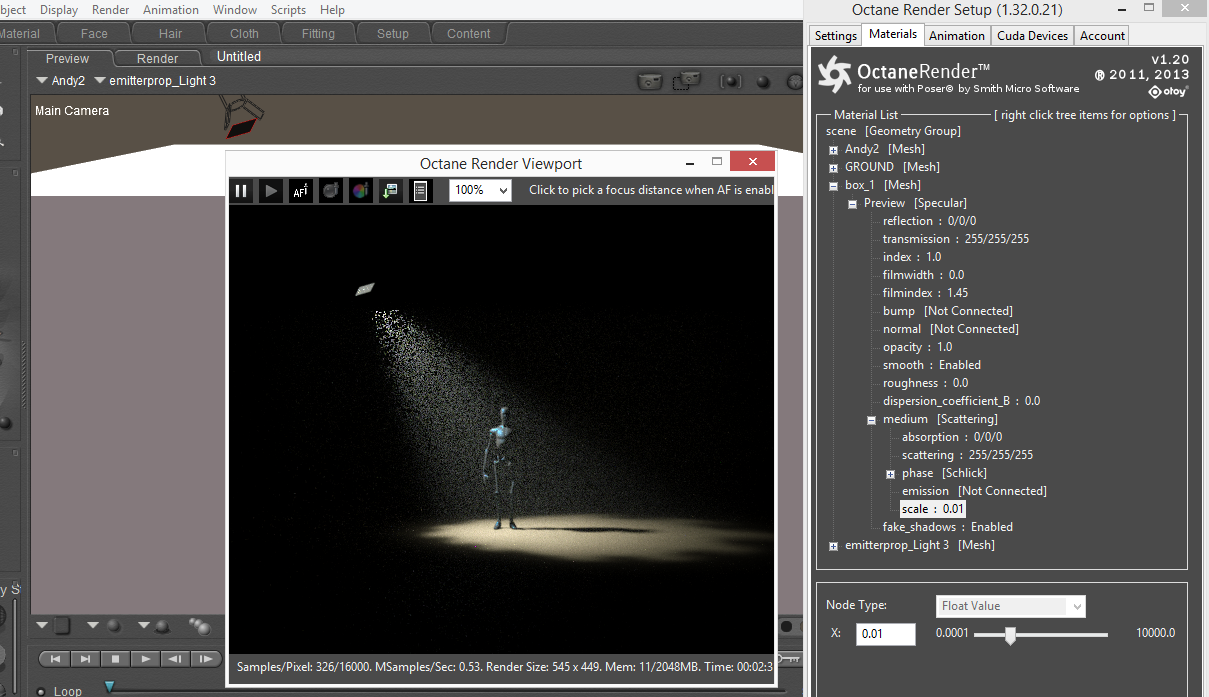Select the transmission tree item
Screen dimensions: 1209x697
click(956, 239)
